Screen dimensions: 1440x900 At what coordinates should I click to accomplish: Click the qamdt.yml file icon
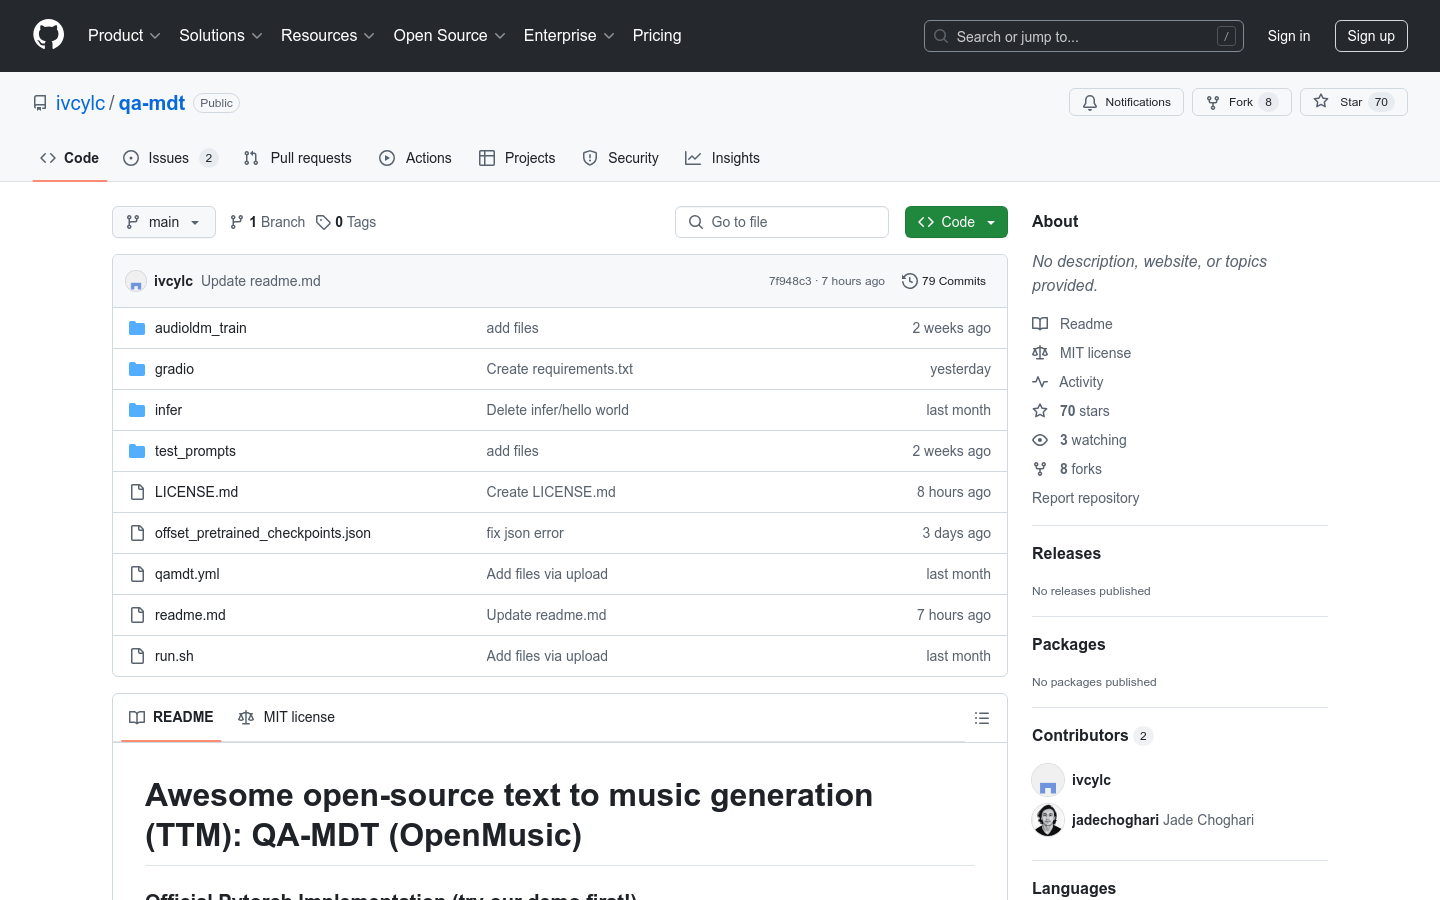137,574
